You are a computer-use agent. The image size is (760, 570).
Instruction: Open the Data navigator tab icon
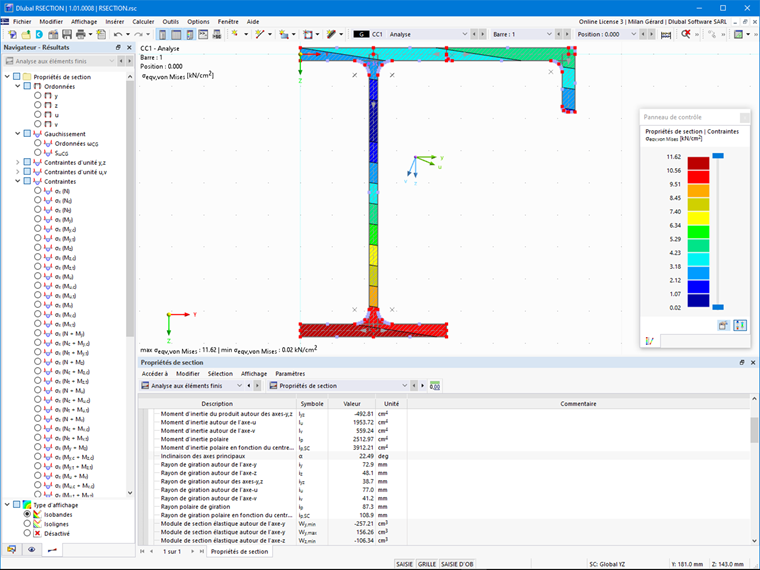[x=11, y=550]
